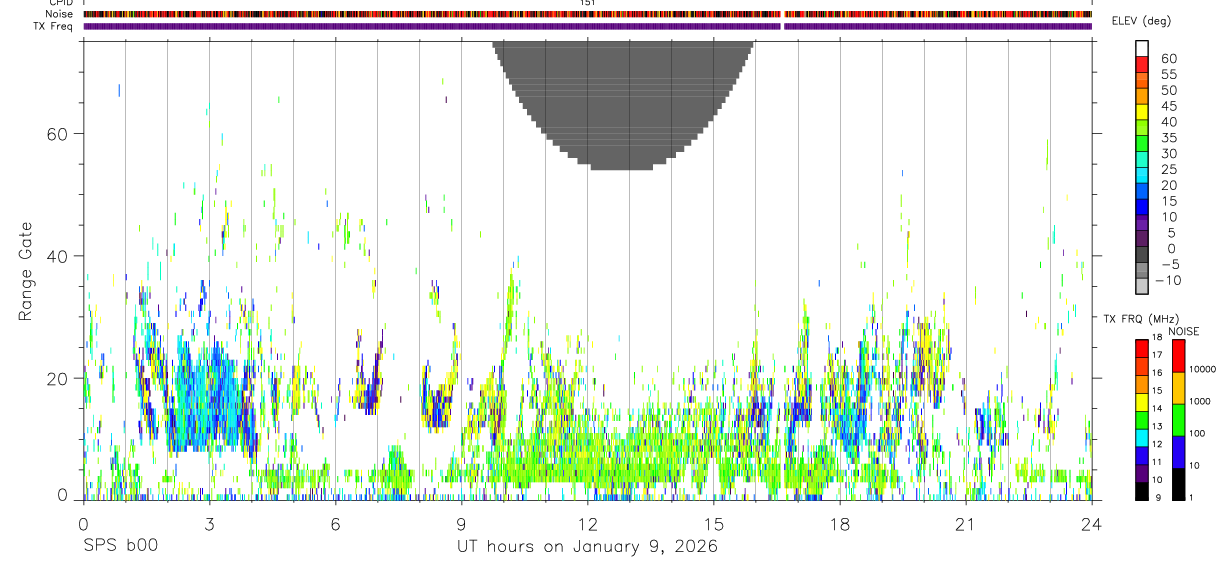
Task: Click the '1000' value on NOISE legend
Action: point(1200,401)
